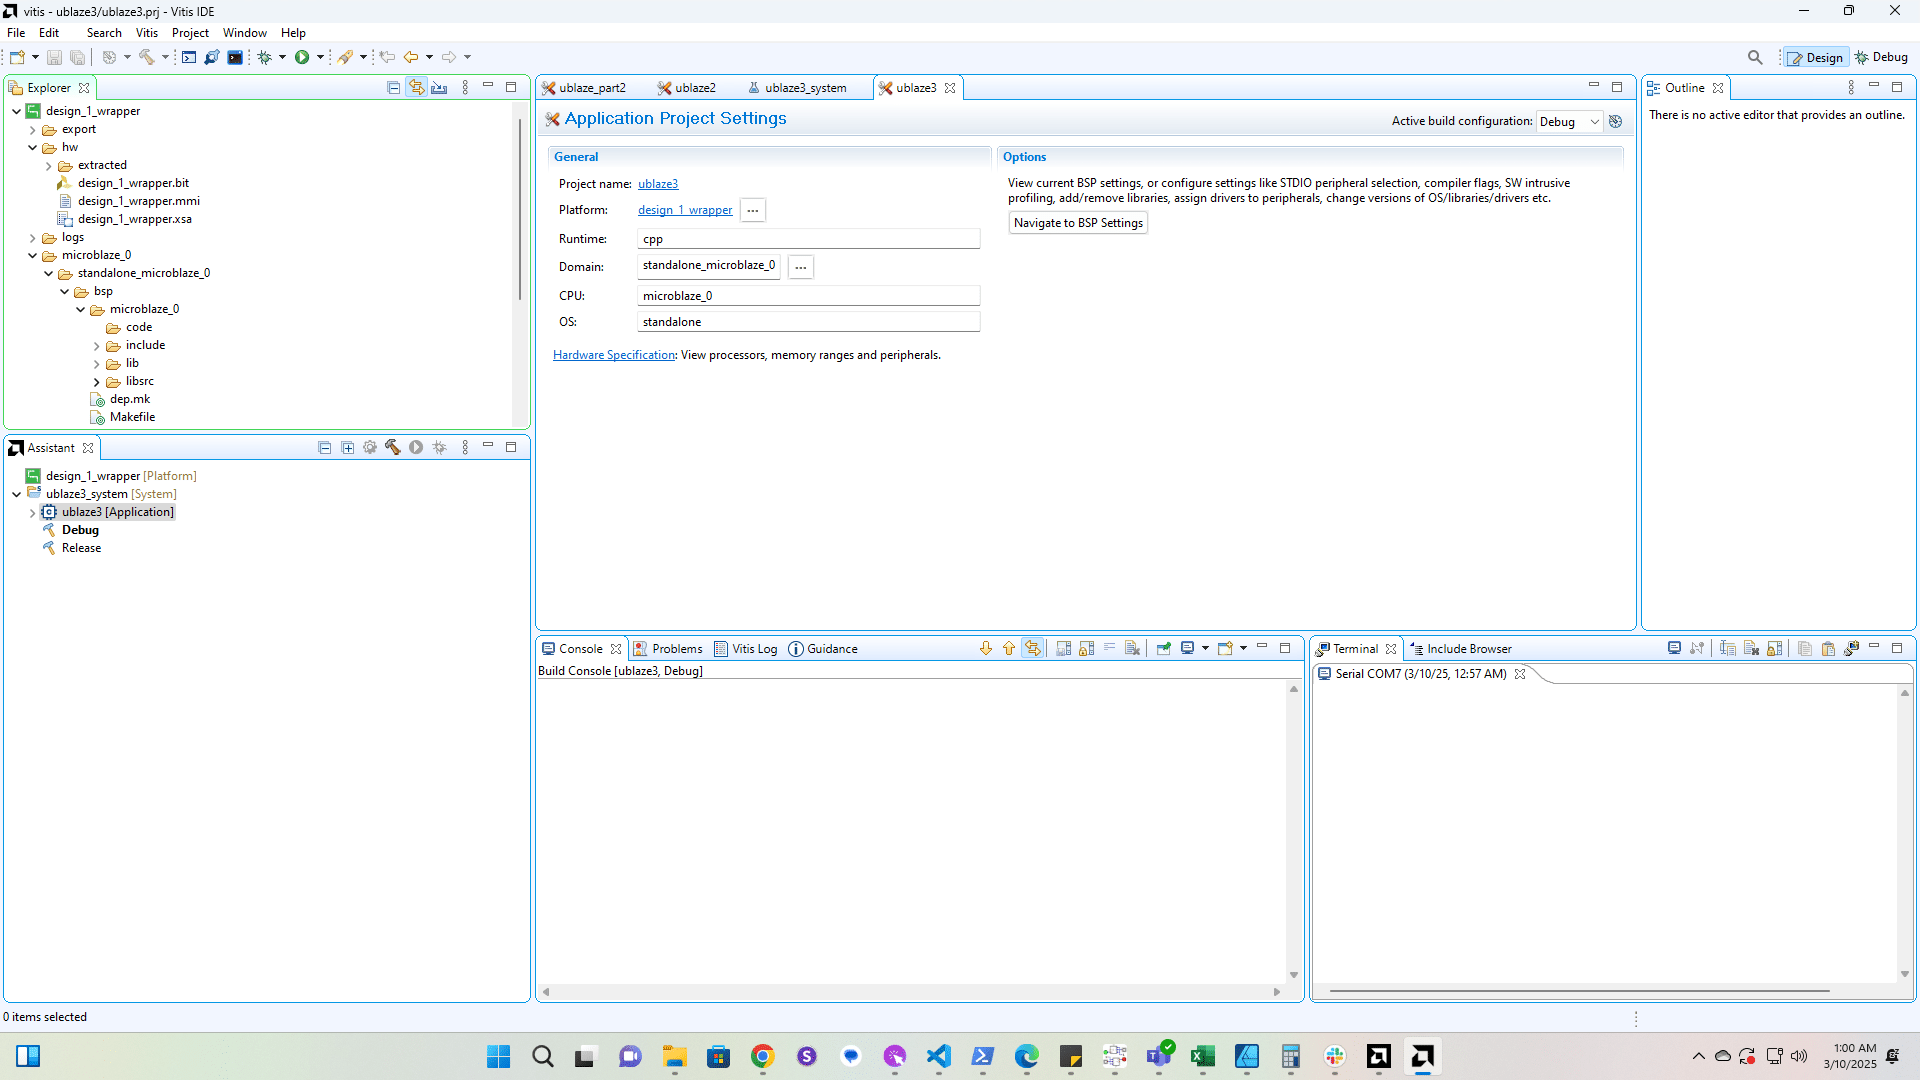Viewport: 1920px width, 1080px height.
Task: Expand ublaze3 [Application] in the Assistant
Action: [x=33, y=511]
